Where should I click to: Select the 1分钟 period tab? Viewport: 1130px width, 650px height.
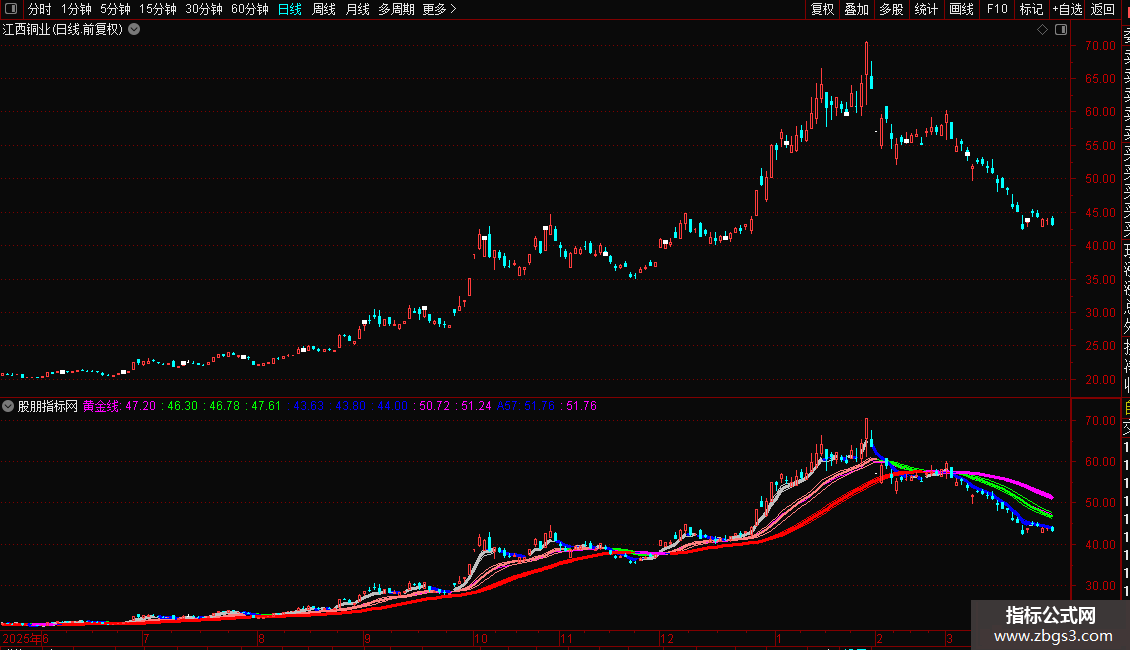click(76, 9)
